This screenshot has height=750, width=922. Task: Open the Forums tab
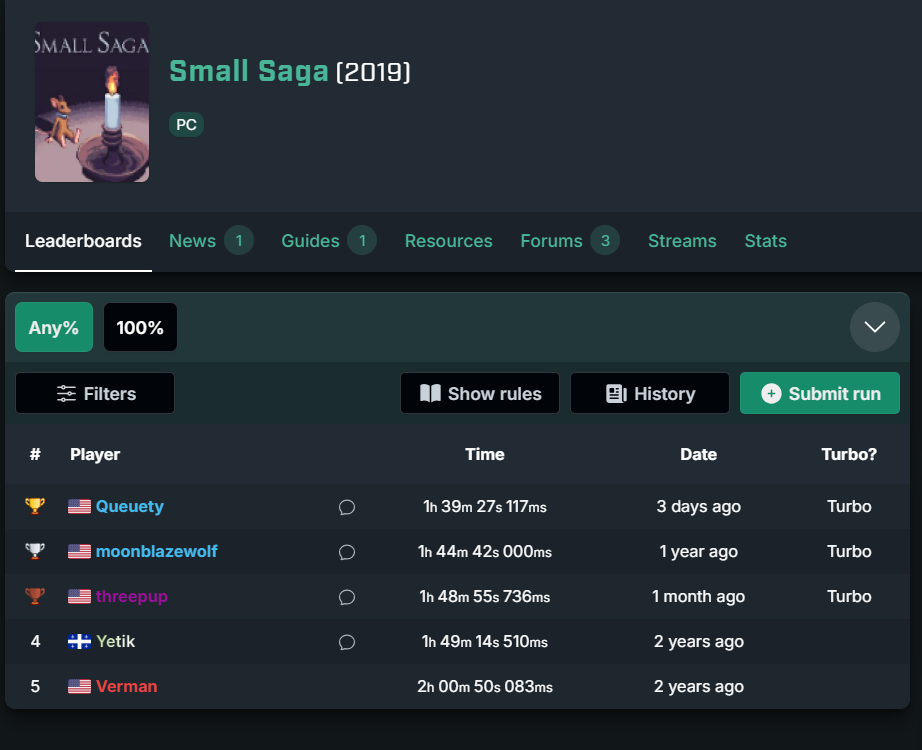pos(570,241)
